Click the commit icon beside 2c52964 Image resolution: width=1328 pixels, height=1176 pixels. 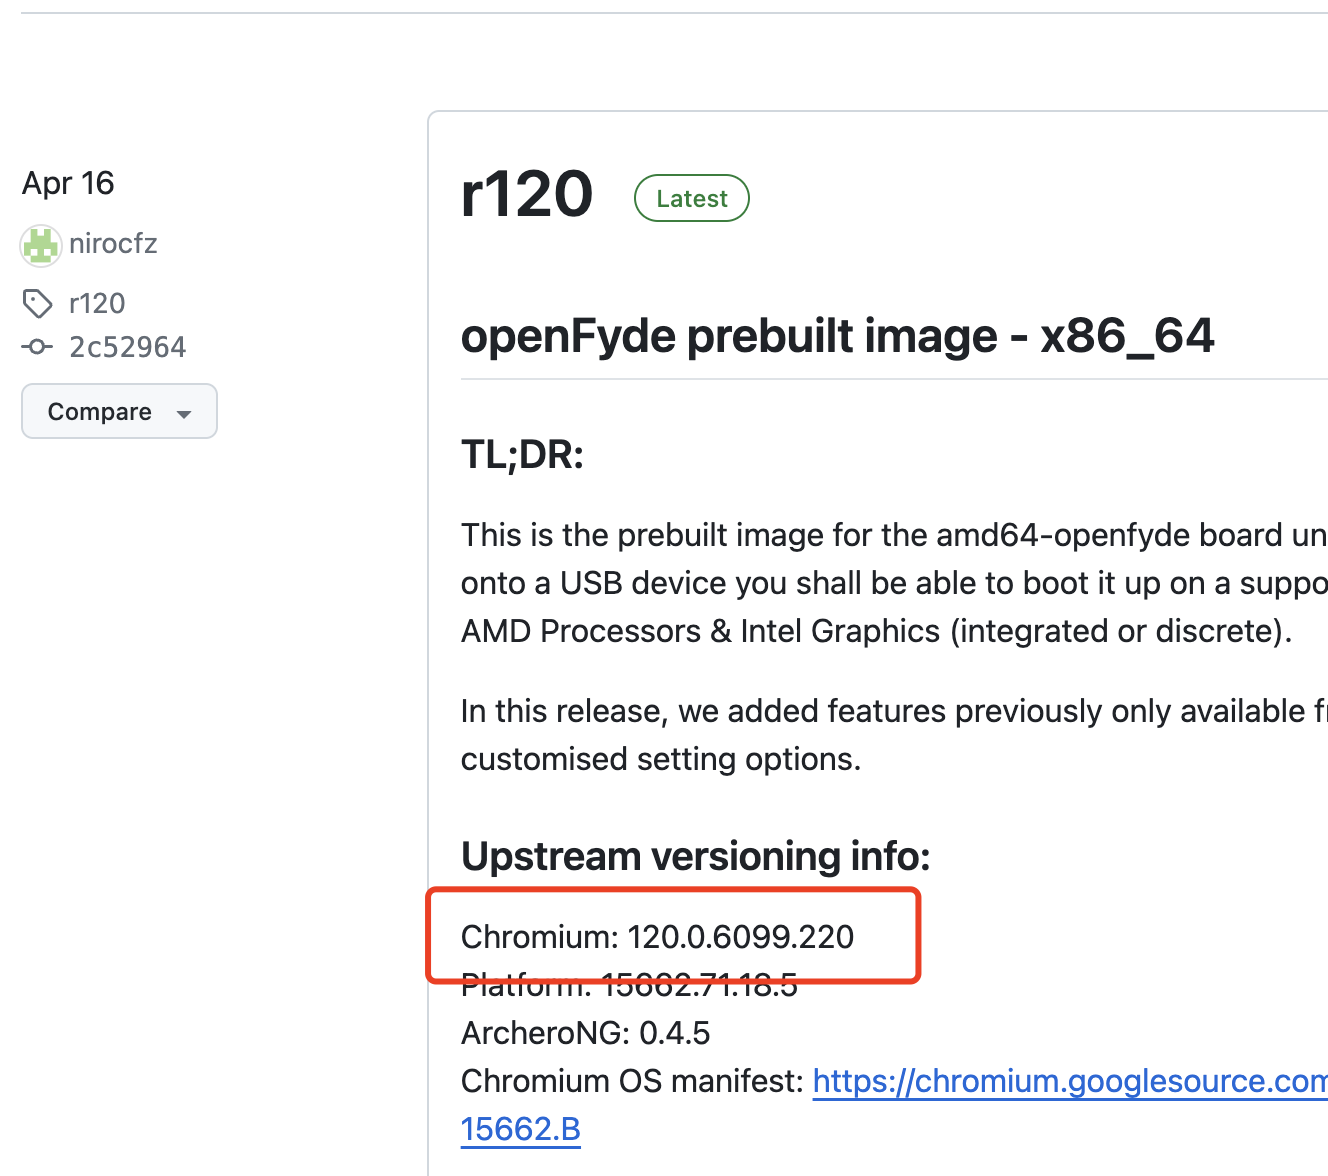coord(38,347)
